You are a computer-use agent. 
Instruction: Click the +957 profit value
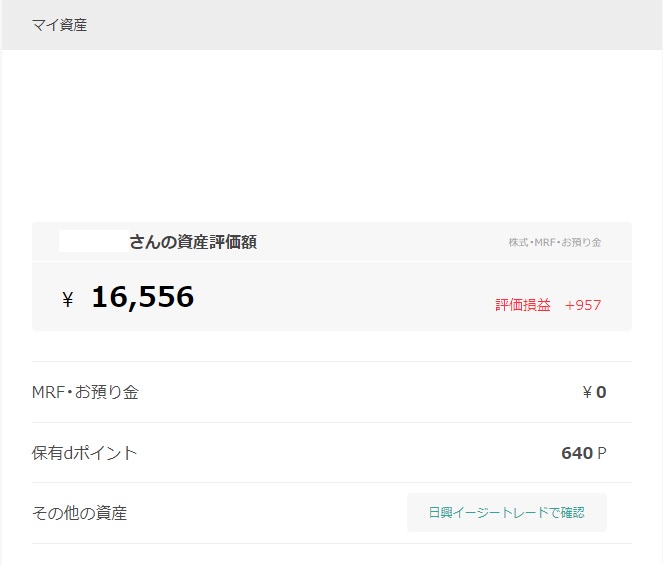(583, 305)
